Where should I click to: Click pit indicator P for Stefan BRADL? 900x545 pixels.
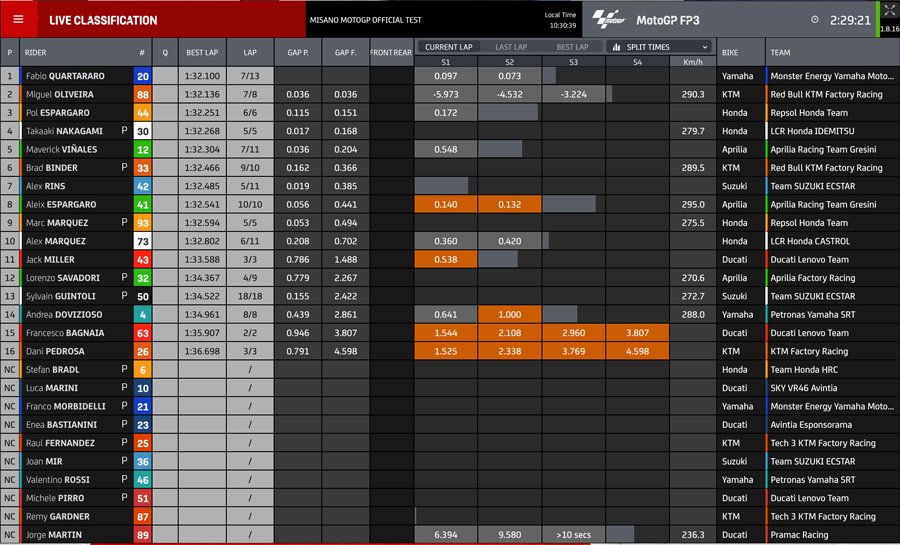click(125, 369)
